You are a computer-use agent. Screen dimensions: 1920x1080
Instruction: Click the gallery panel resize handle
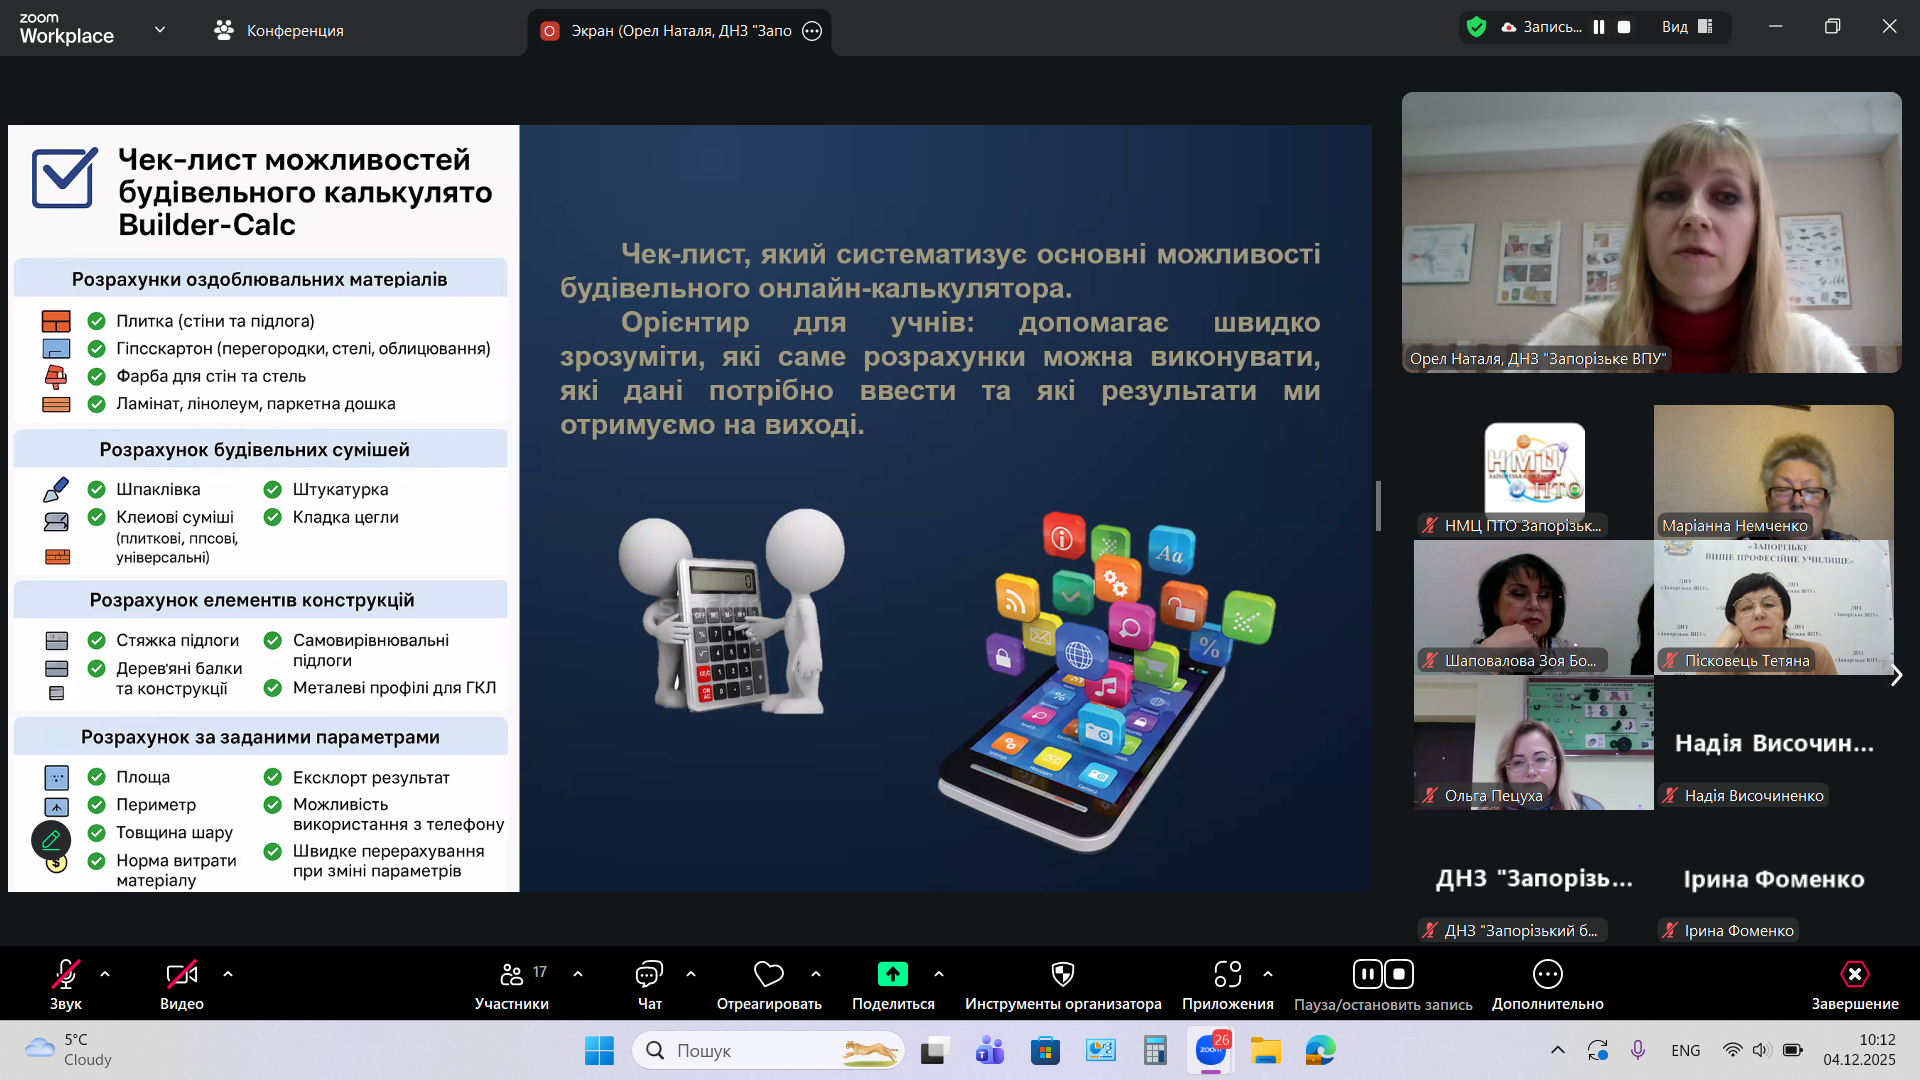tap(1378, 506)
